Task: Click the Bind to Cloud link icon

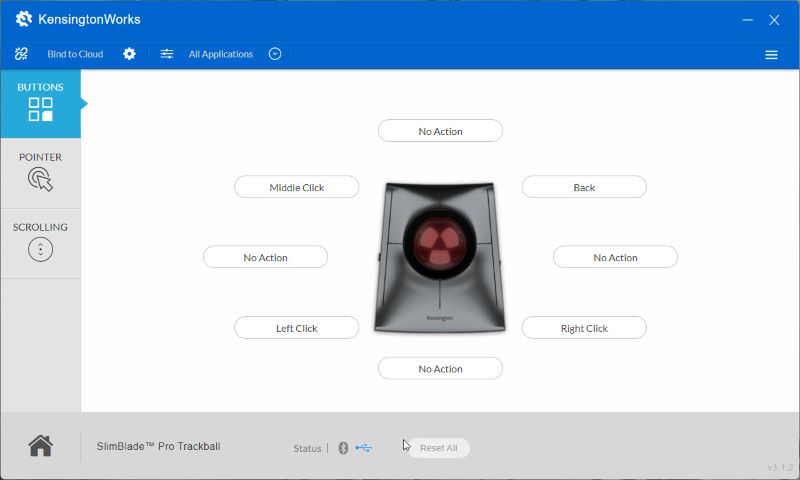Action: pyautogui.click(x=21, y=54)
